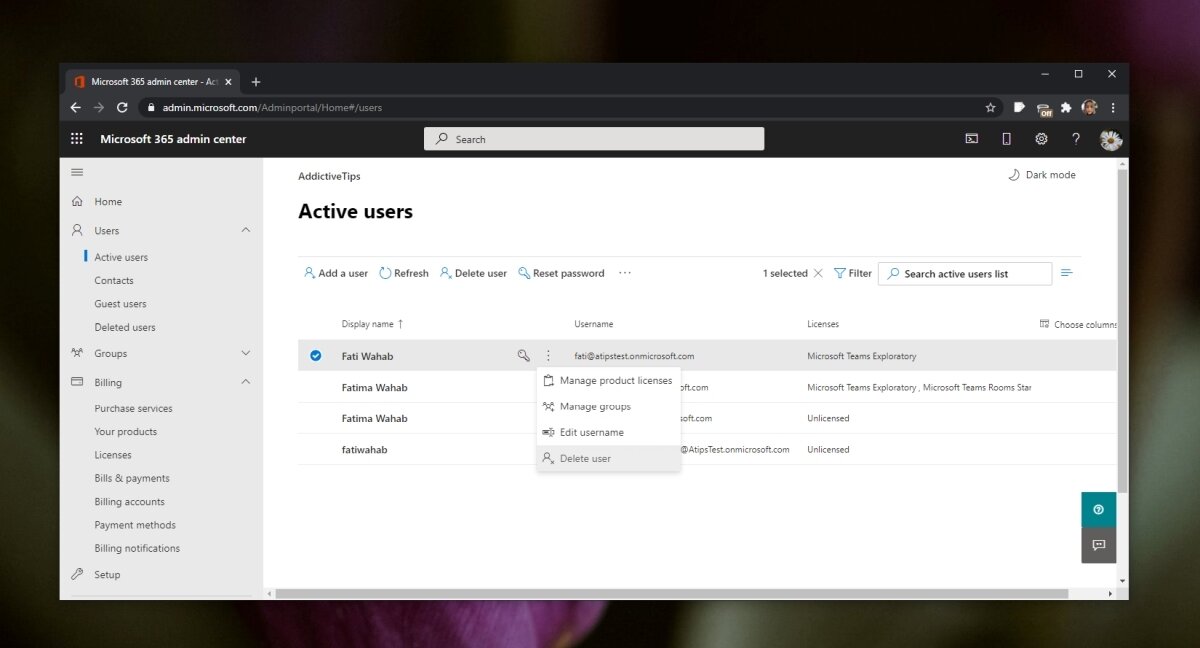The height and width of the screenshot is (648, 1200).
Task: Collapse the left navigation pane
Action: click(x=77, y=171)
